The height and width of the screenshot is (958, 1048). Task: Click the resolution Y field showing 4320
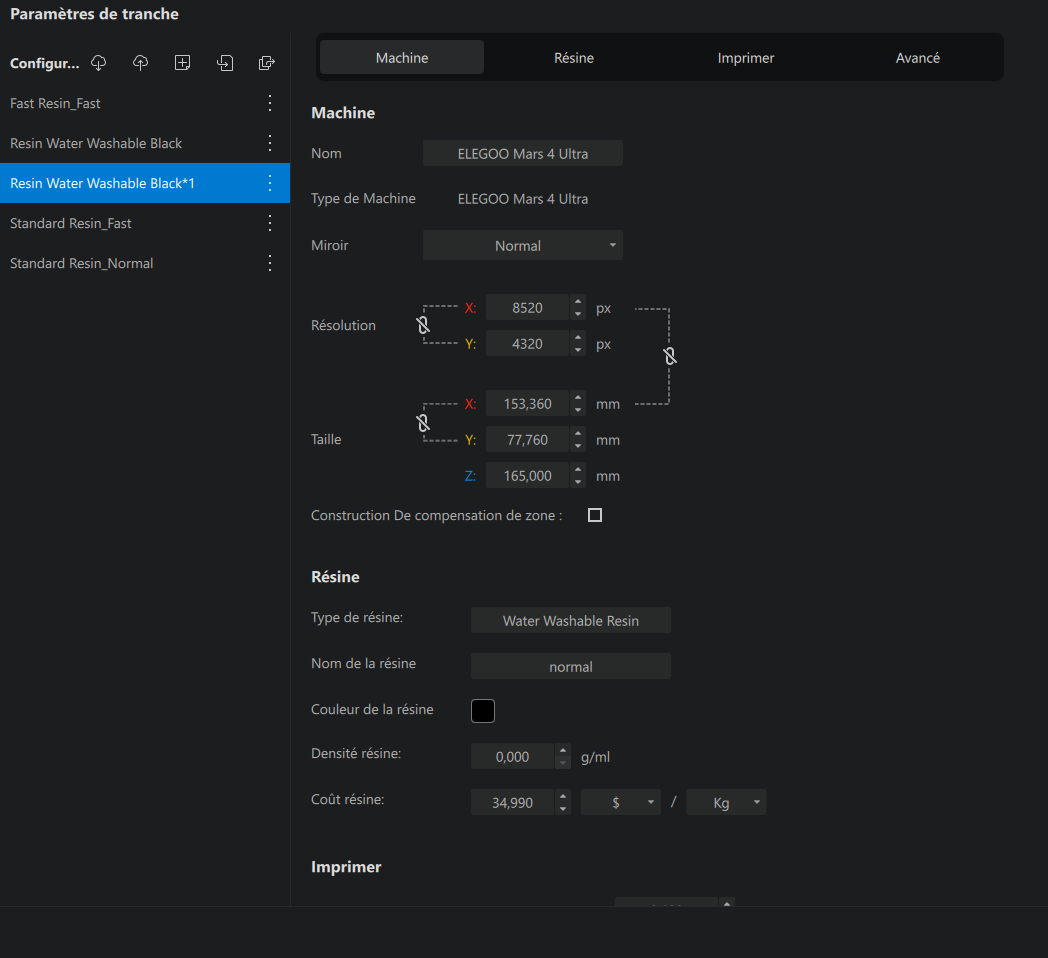527,344
